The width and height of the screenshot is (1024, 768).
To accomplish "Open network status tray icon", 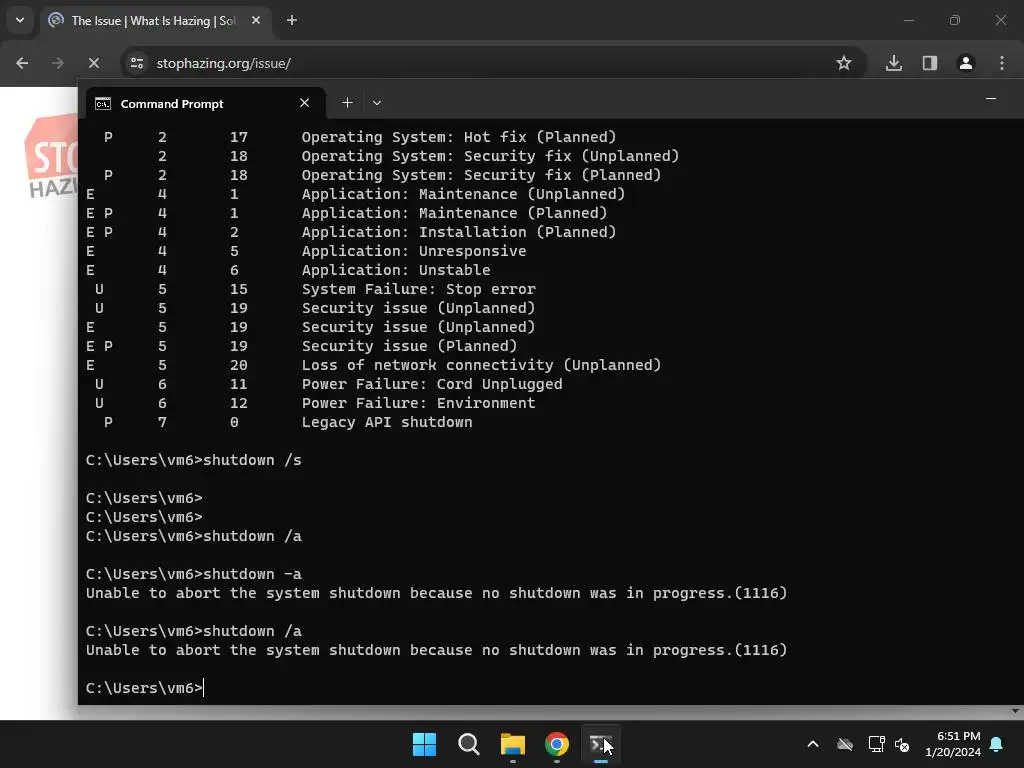I will tap(876, 744).
